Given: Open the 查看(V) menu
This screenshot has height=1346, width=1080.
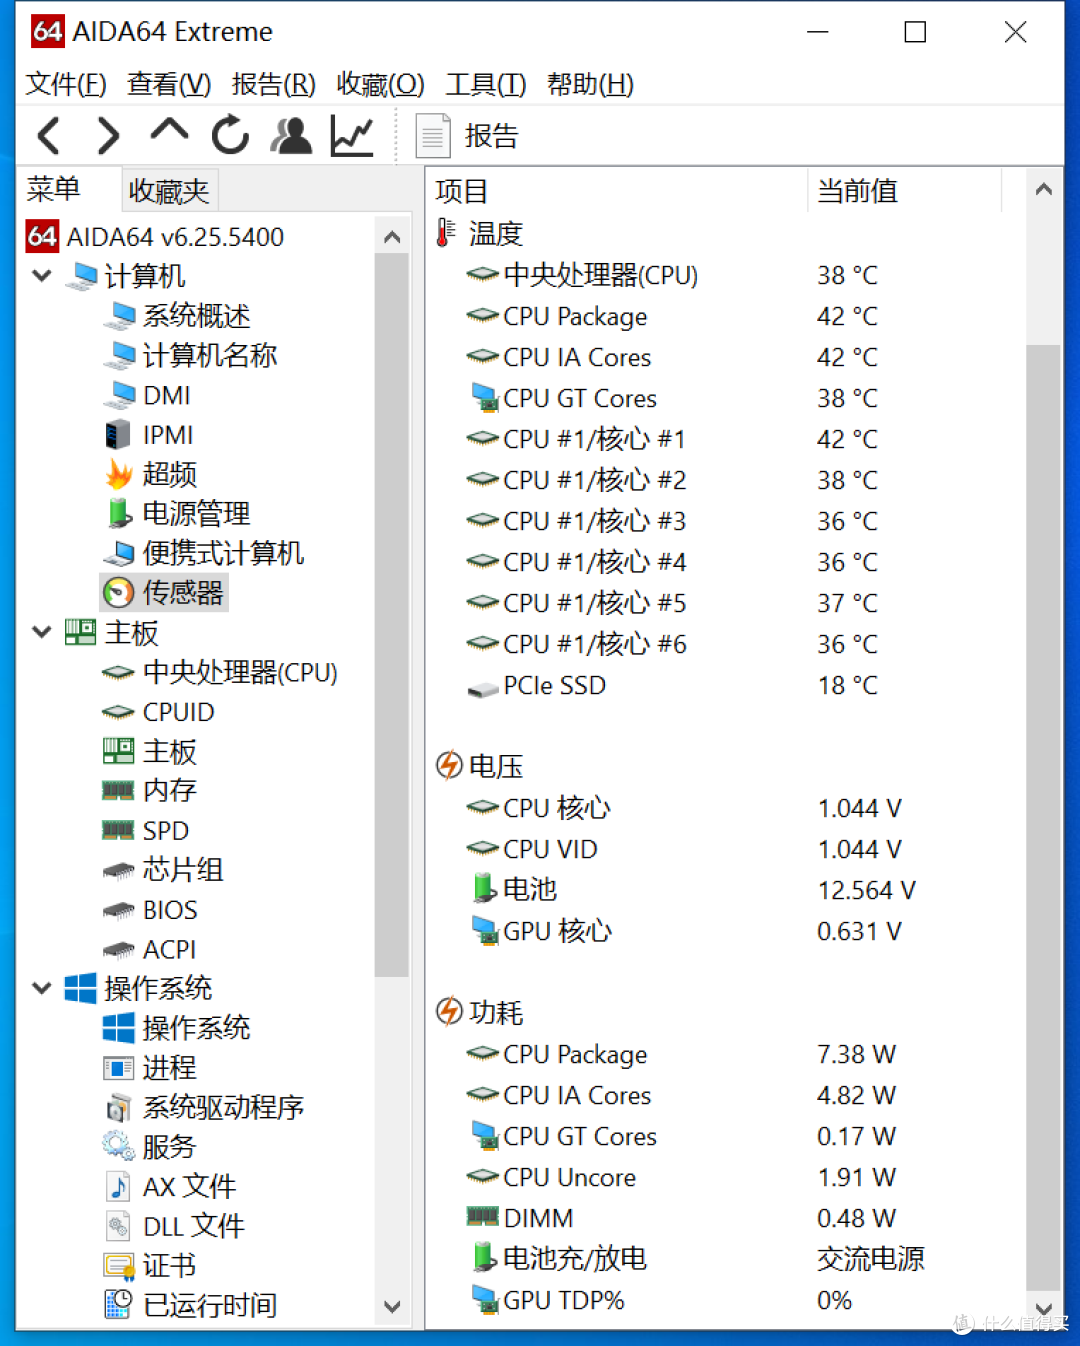Looking at the screenshot, I should coord(169,84).
